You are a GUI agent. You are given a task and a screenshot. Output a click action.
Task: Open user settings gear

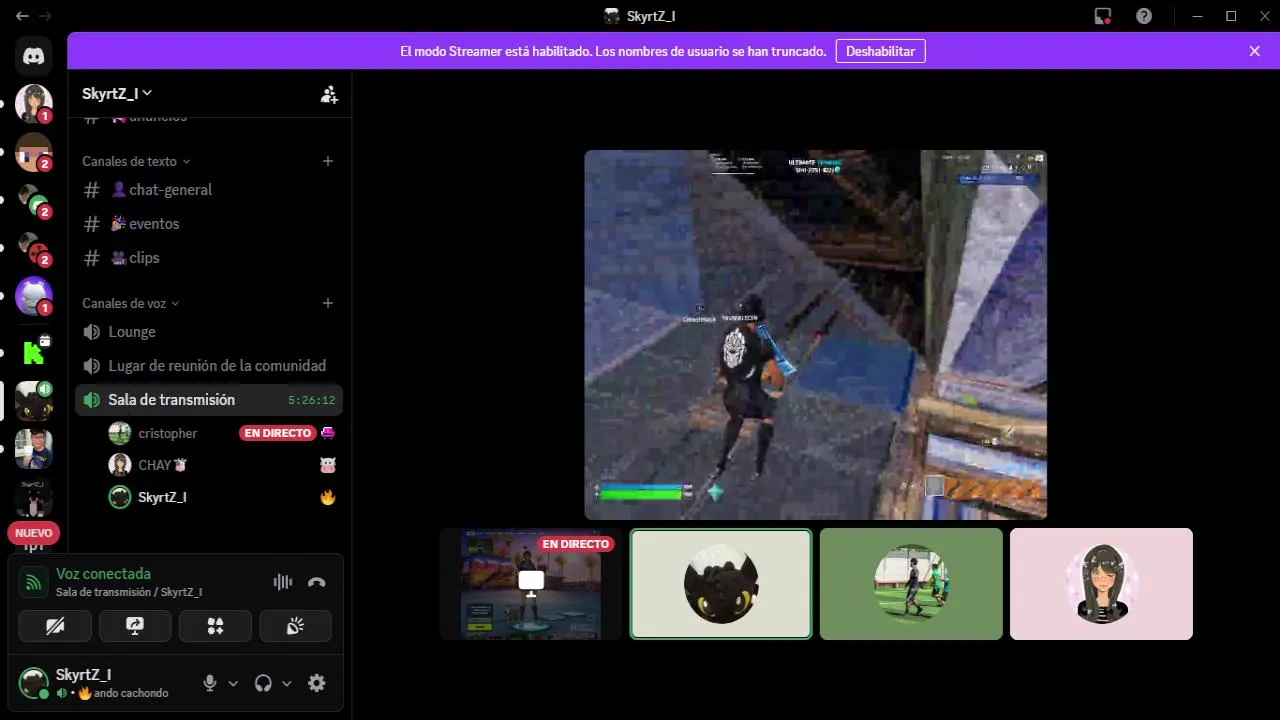317,683
